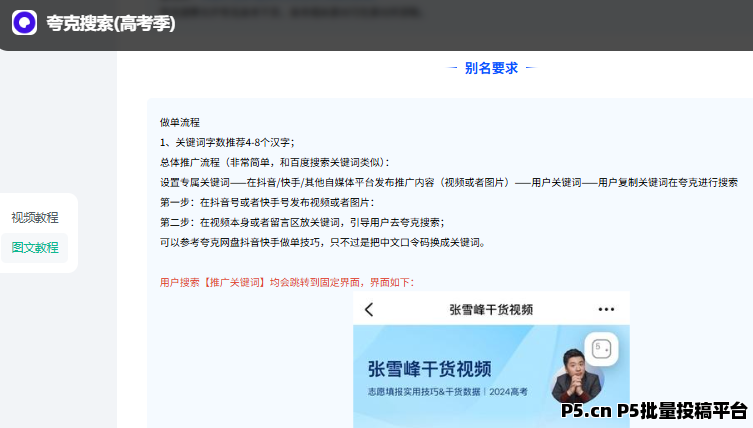Click the 夸克搜索(高考季) title text
The width and height of the screenshot is (753, 428).
[111, 23]
